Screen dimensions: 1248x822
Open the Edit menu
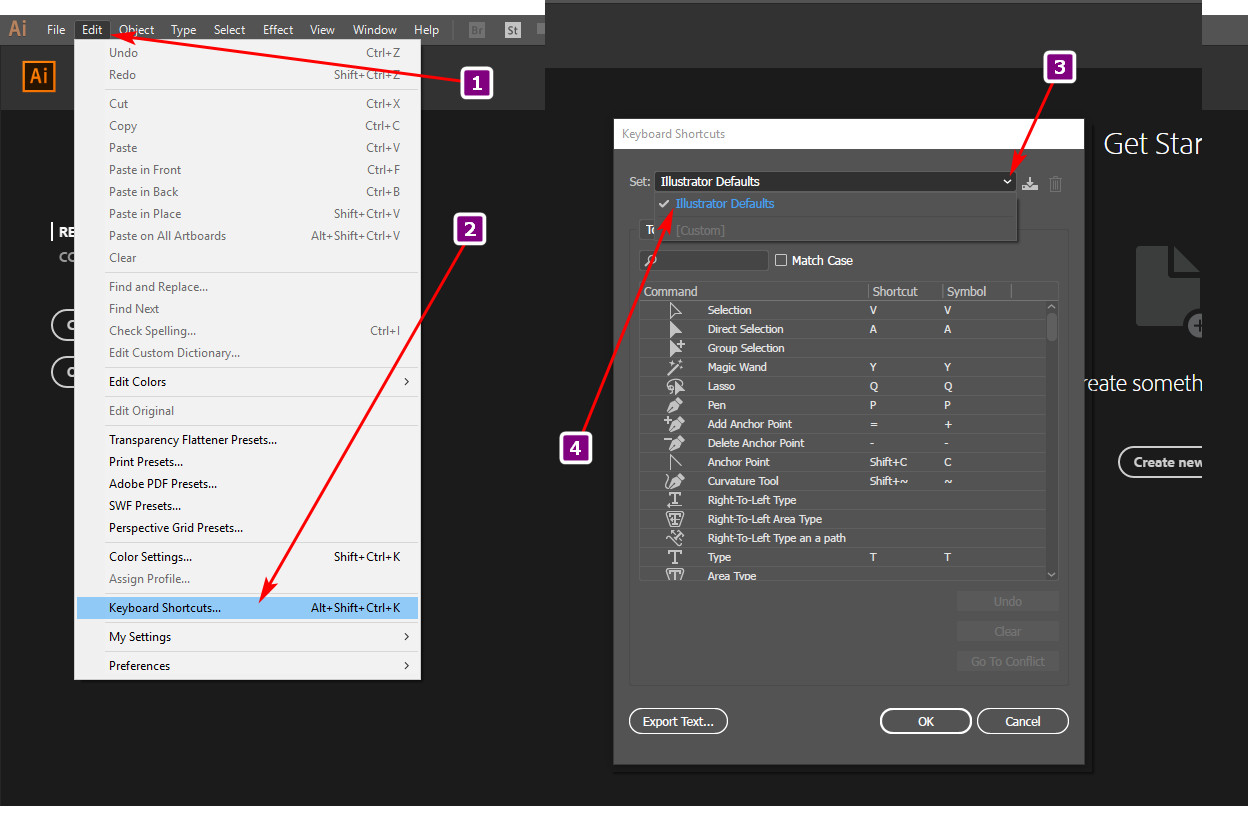92,30
